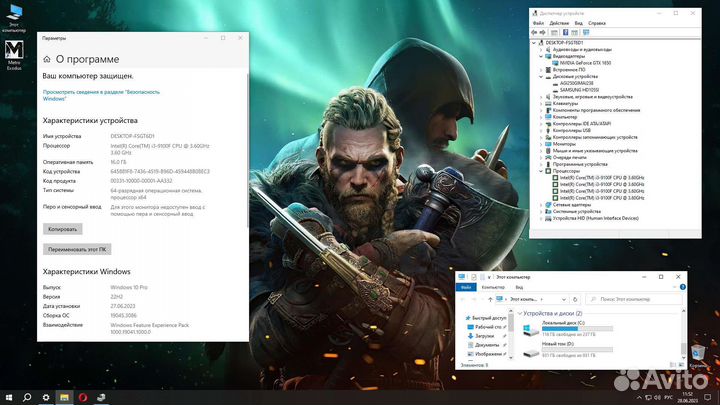This screenshot has width=720, height=405.
Task: Open Explorer help question mark icon
Action: [x=683, y=287]
